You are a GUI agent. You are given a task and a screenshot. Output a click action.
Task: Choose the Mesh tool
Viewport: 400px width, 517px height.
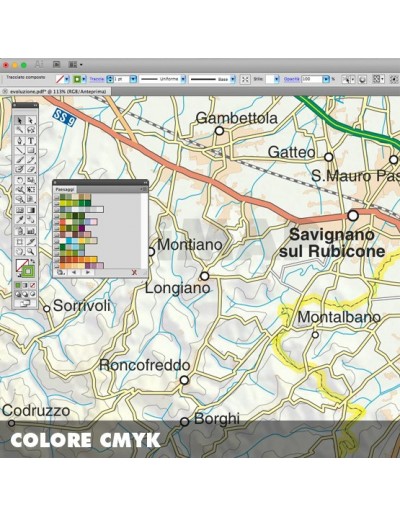(x=20, y=210)
